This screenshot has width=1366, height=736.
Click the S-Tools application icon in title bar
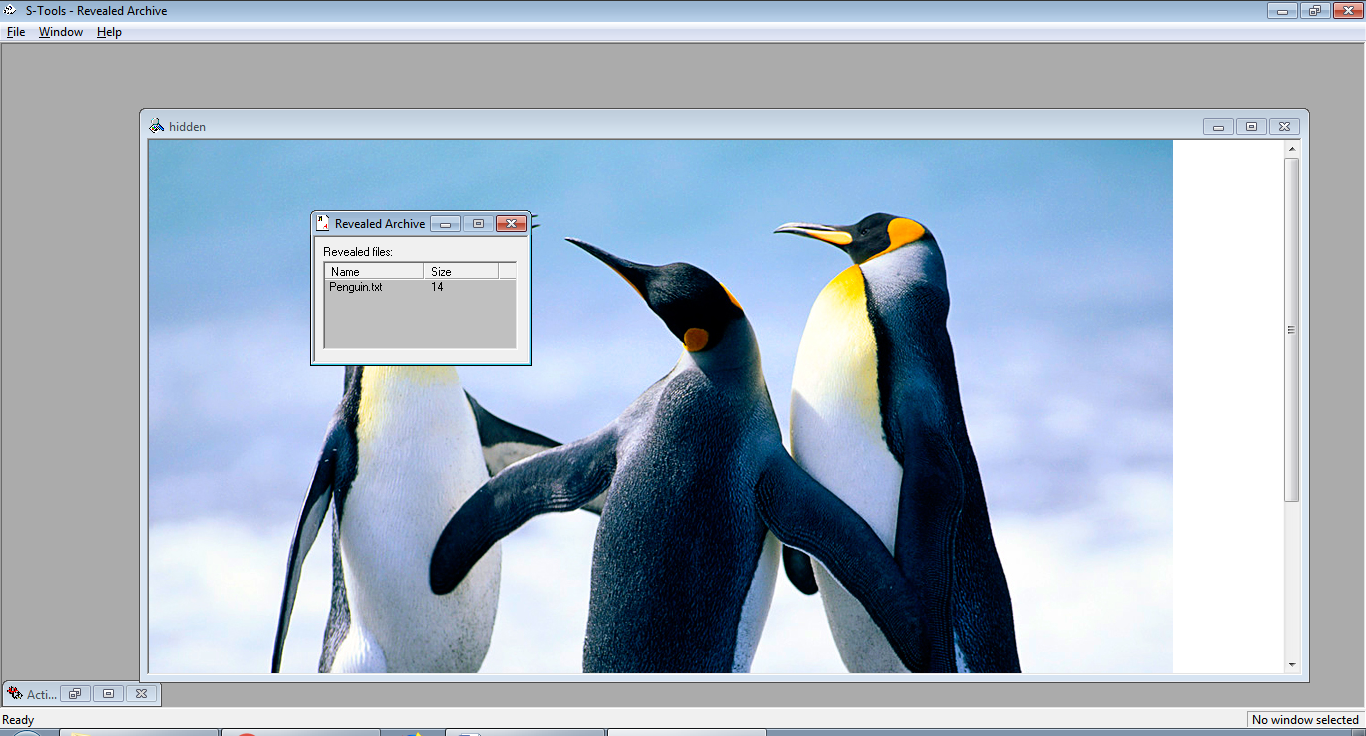click(11, 11)
